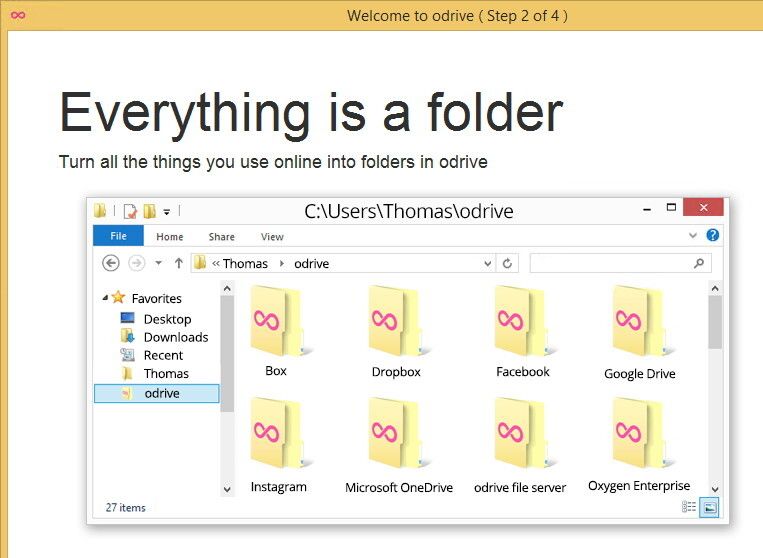The image size is (763, 558).
Task: Switch to large icons view layout
Action: pyautogui.click(x=709, y=507)
